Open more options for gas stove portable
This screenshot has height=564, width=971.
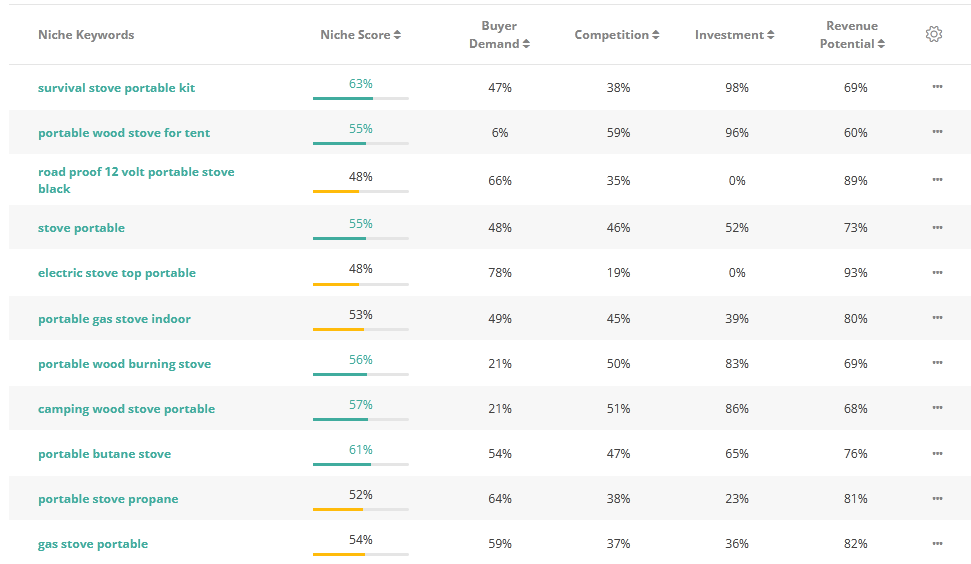coord(937,543)
